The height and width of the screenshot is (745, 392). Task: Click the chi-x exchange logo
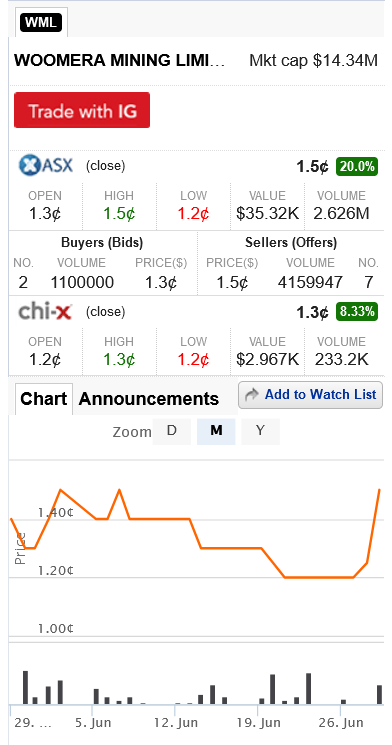click(x=45, y=311)
